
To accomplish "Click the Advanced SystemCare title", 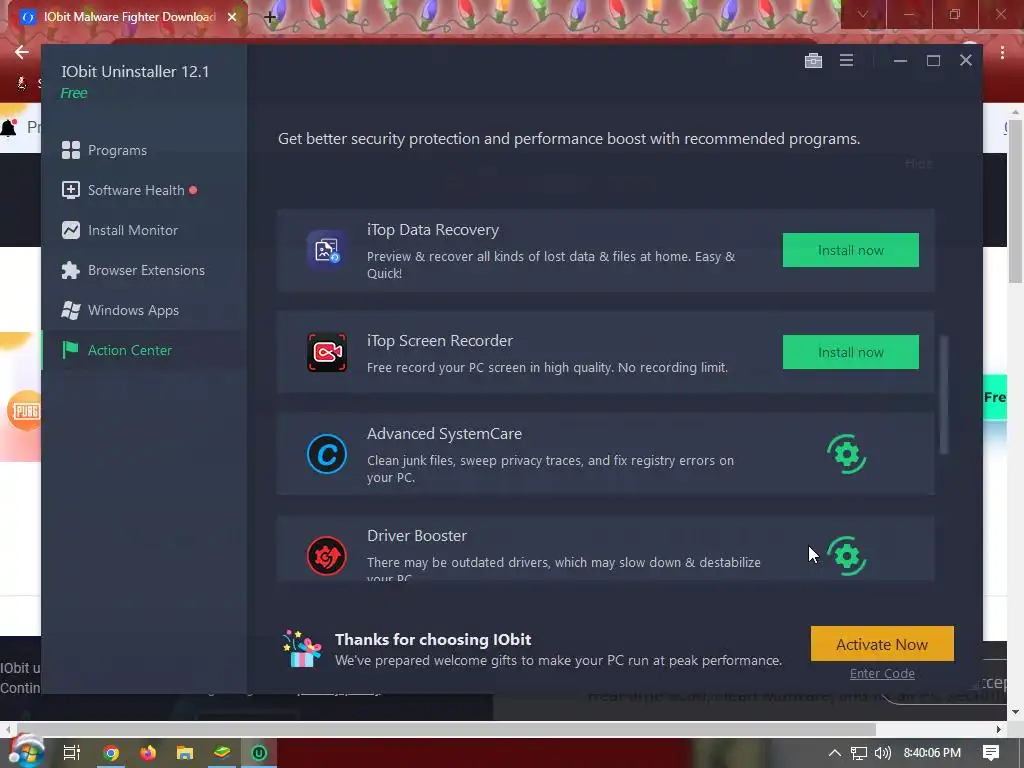I will click(444, 434).
